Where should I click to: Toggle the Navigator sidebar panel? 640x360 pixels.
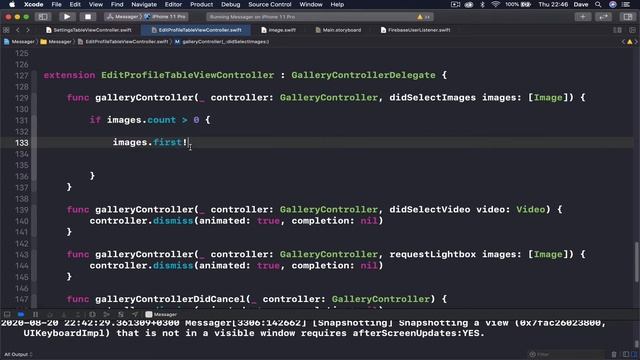click(x=43, y=17)
